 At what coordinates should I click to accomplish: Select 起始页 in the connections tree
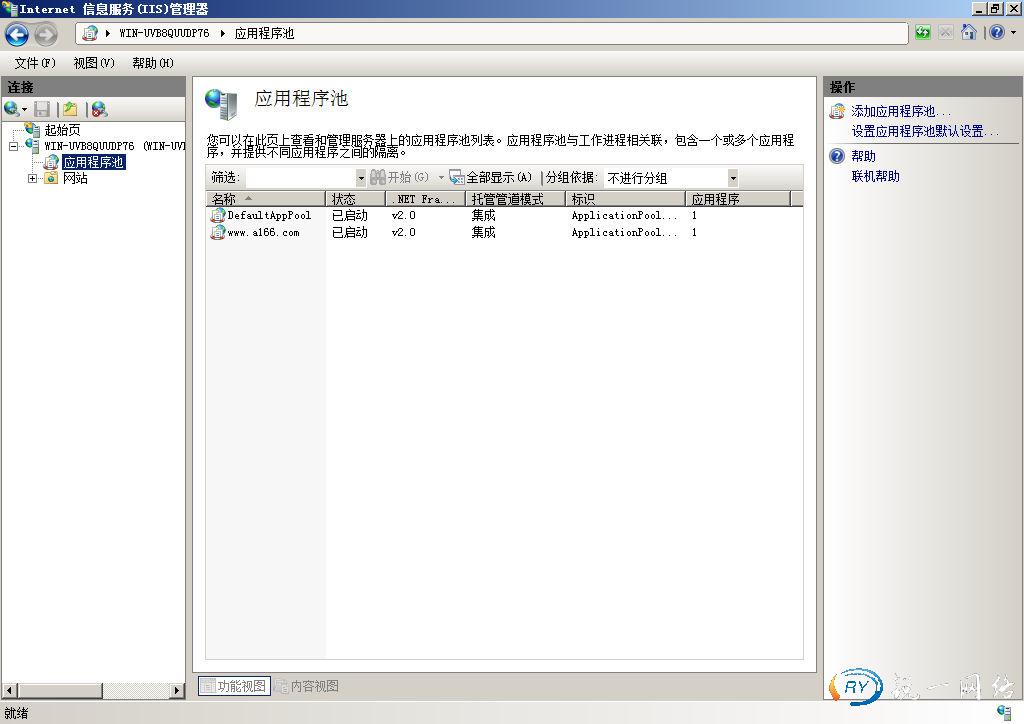pos(62,130)
